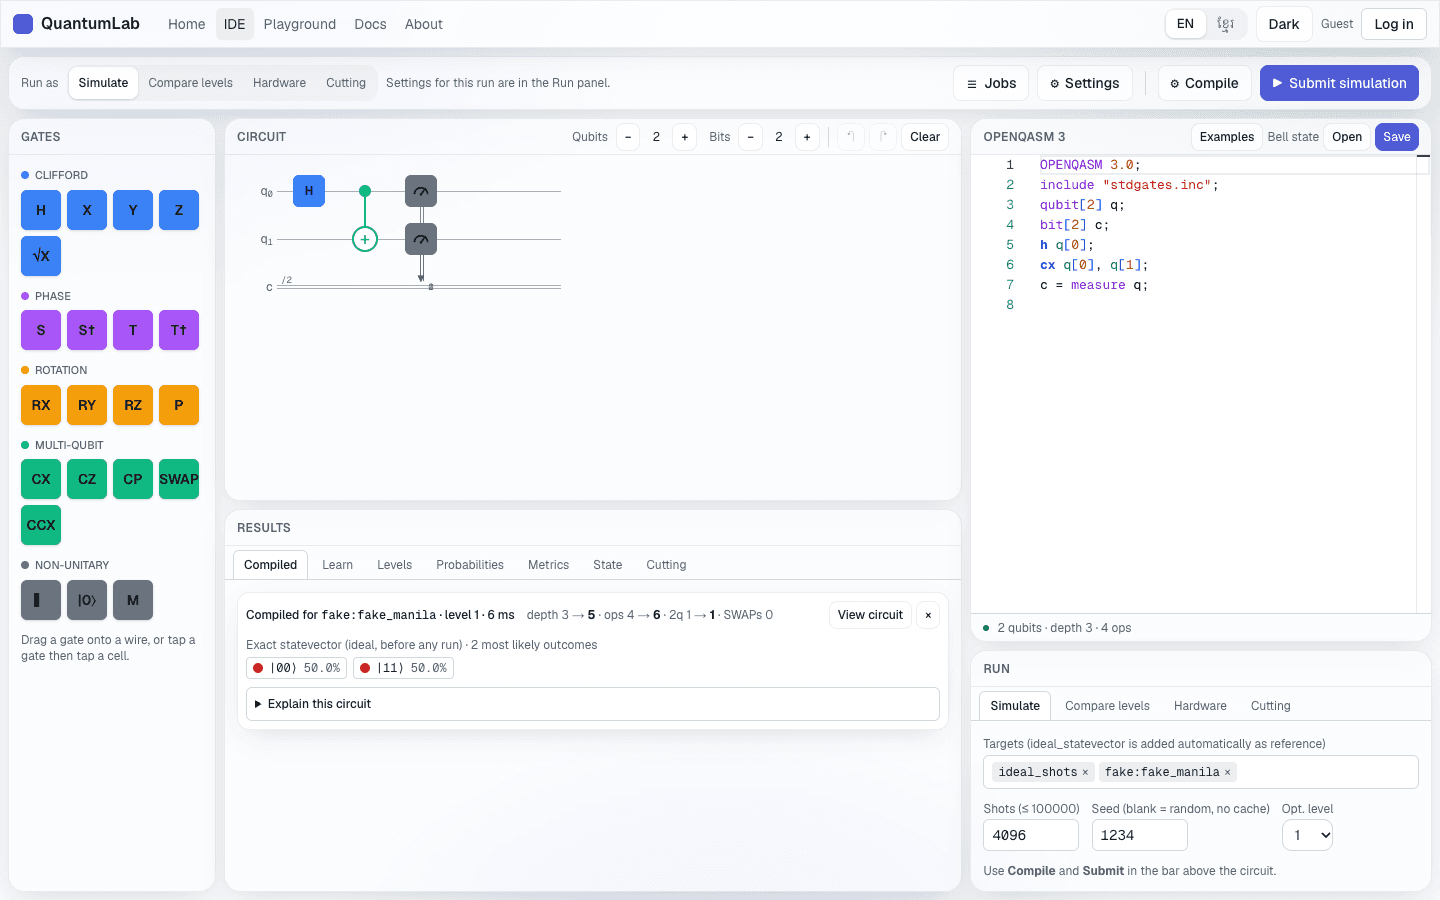
Task: Click the H gate on wire q0
Action: tap(309, 191)
